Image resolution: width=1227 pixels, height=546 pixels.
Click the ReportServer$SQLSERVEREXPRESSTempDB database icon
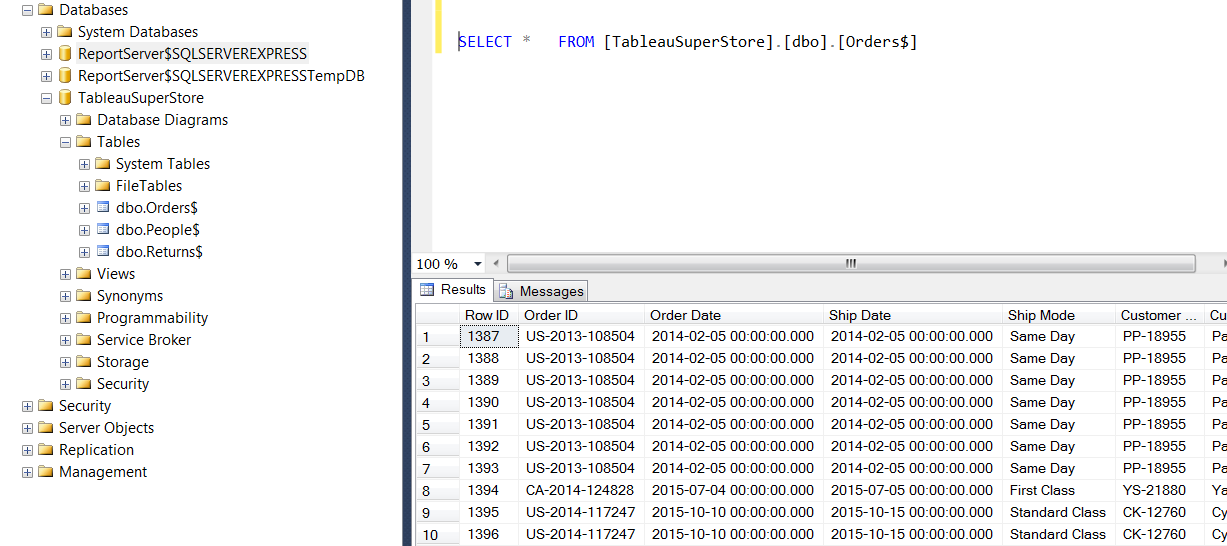[65, 76]
